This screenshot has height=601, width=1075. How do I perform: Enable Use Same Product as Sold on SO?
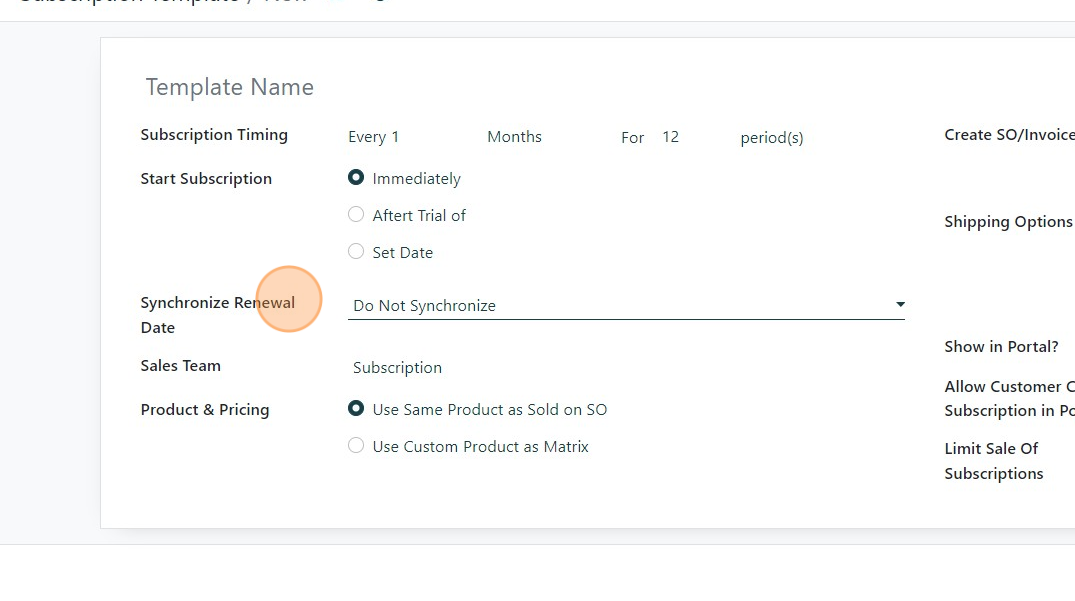point(356,409)
